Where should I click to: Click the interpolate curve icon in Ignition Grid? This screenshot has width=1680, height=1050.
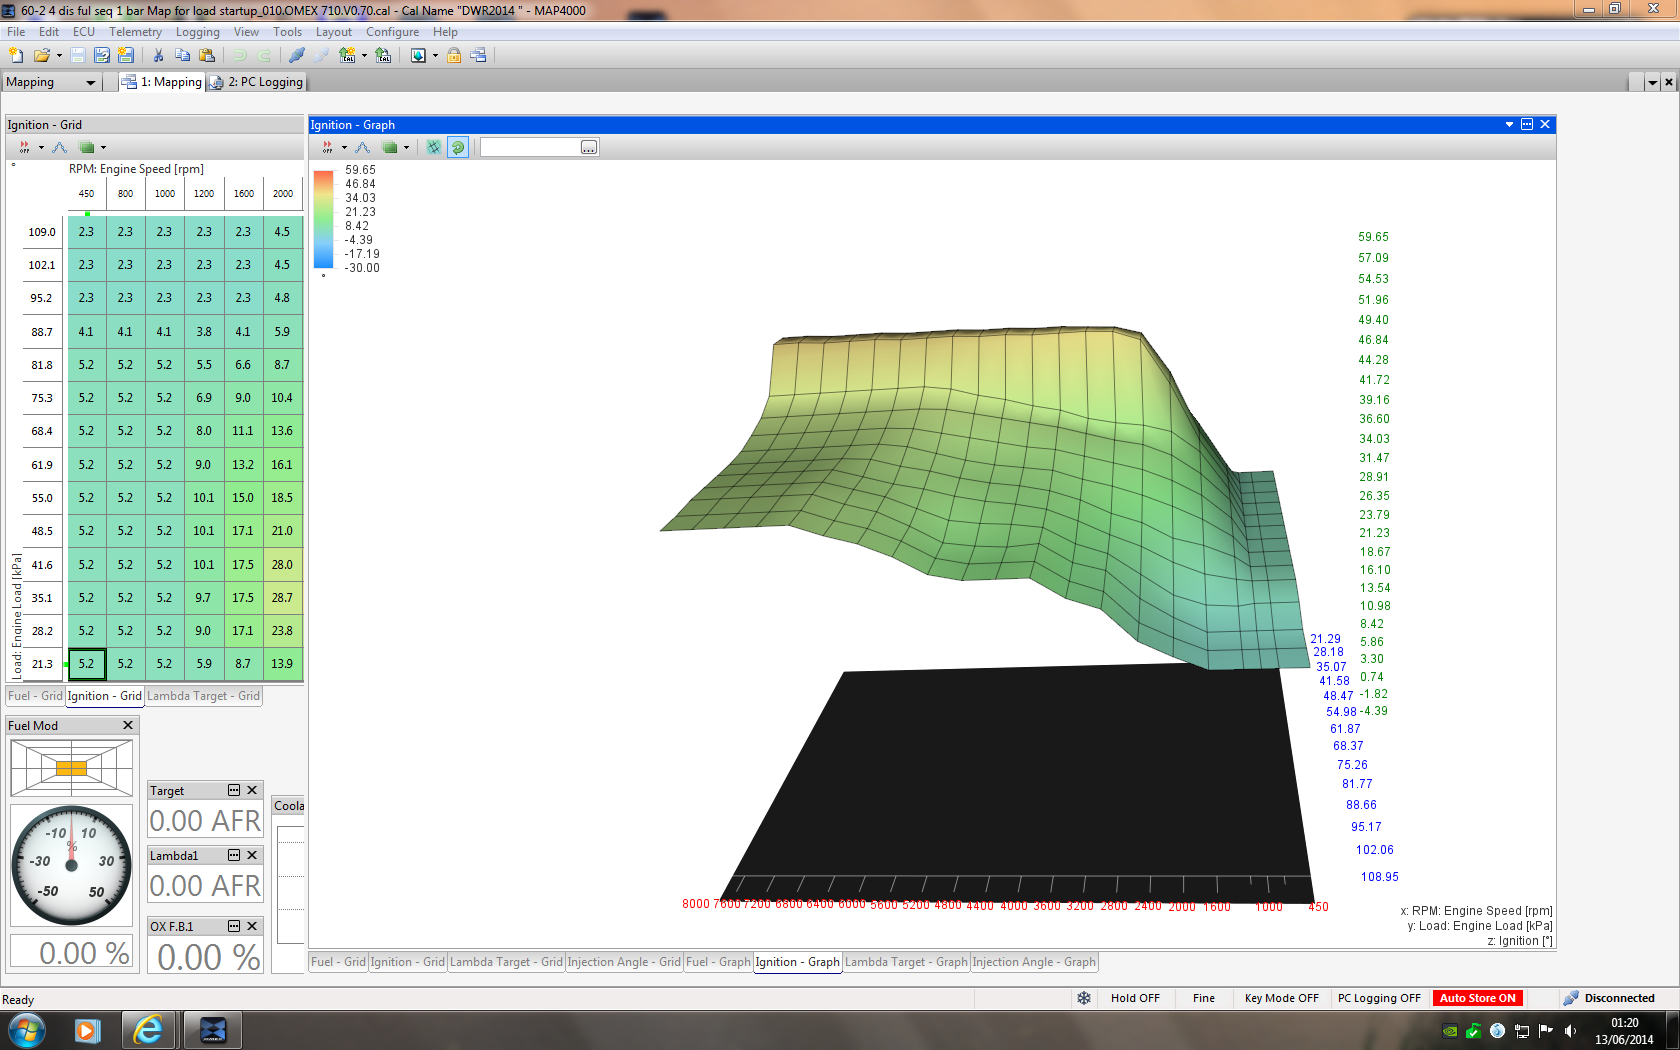pyautogui.click(x=60, y=147)
